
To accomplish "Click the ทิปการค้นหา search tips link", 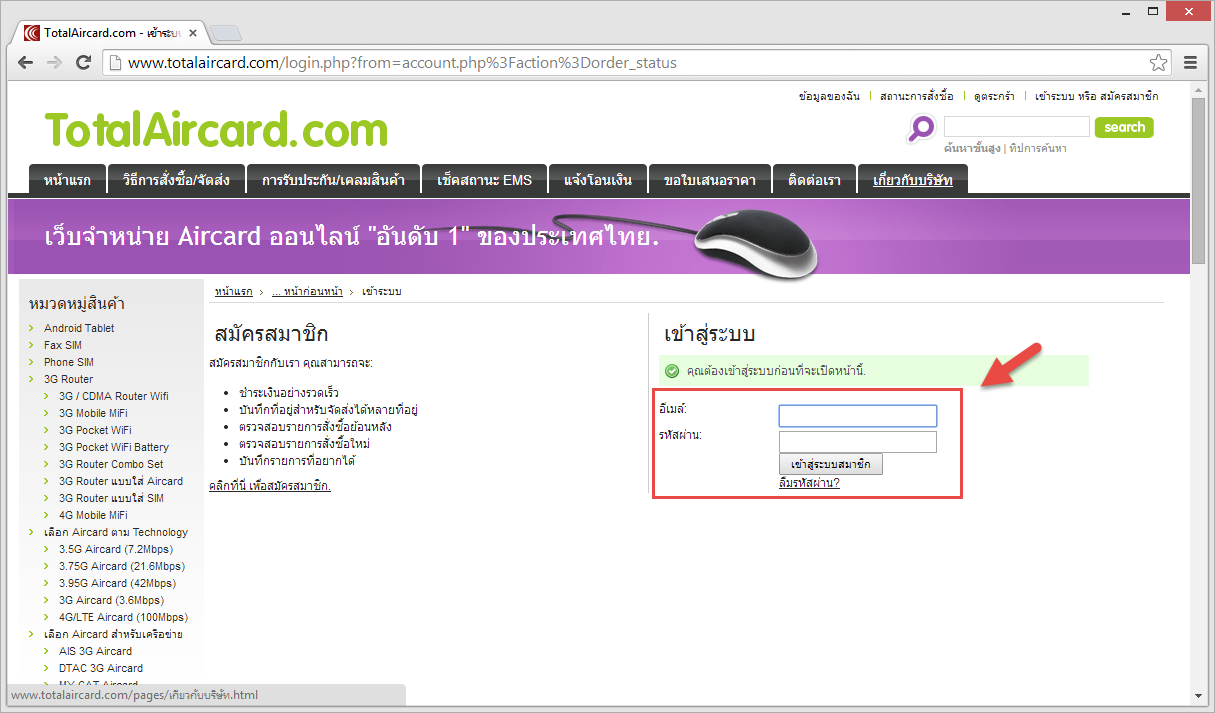I will [1038, 148].
